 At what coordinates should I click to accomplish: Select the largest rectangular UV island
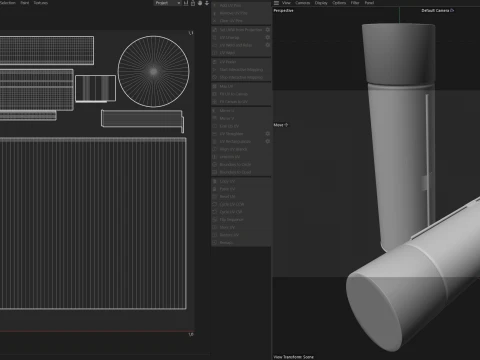point(93,223)
